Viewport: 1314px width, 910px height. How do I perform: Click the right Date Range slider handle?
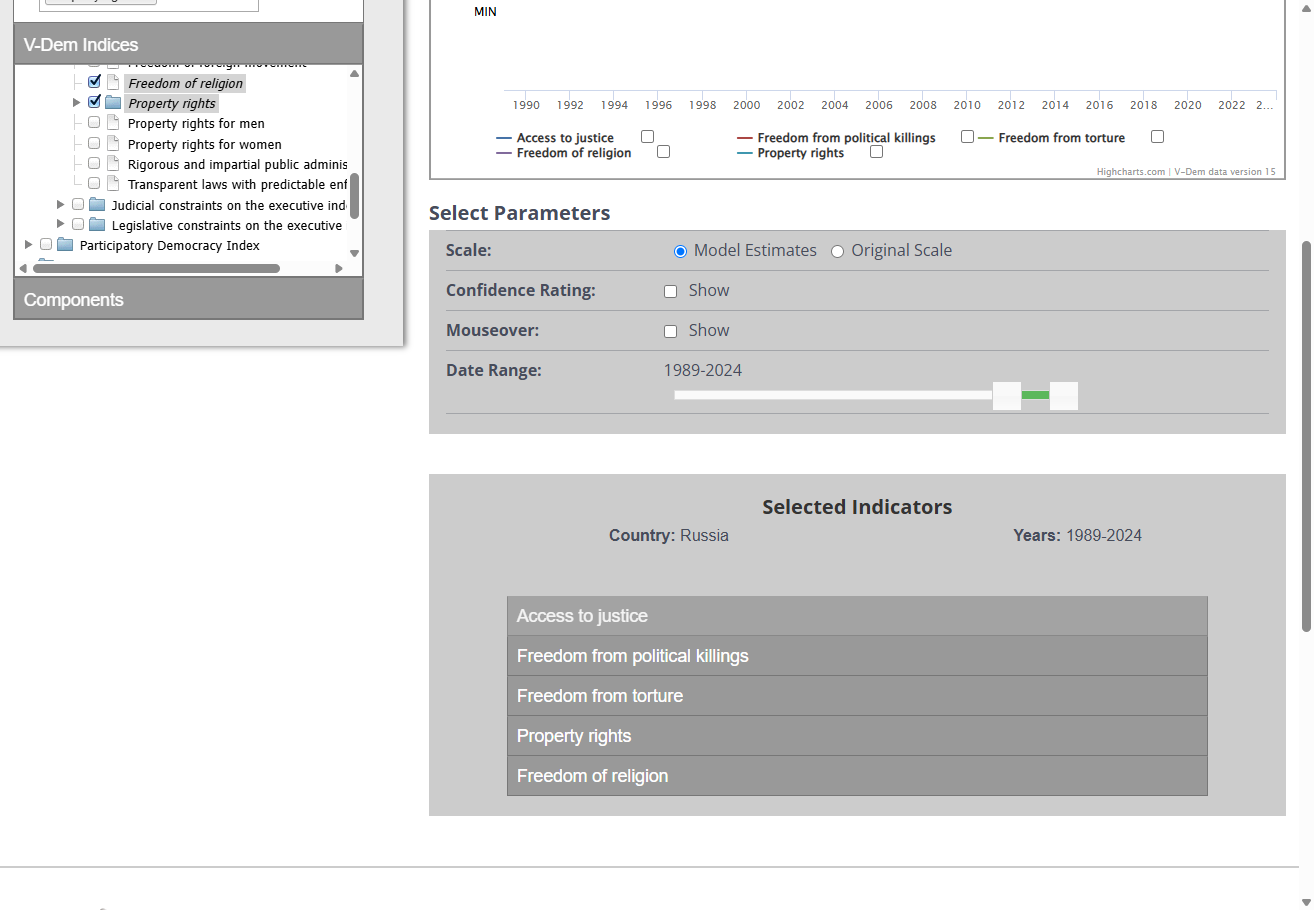1064,396
